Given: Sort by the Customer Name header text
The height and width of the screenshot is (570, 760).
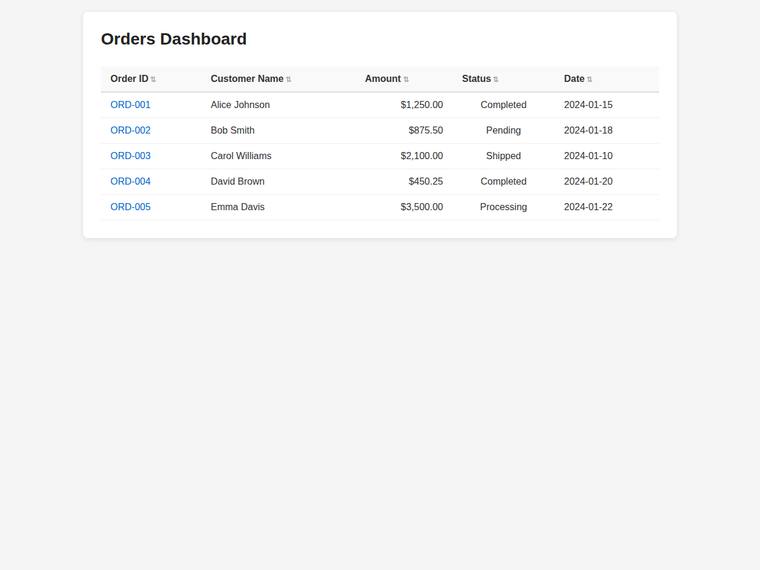Looking at the screenshot, I should (247, 79).
